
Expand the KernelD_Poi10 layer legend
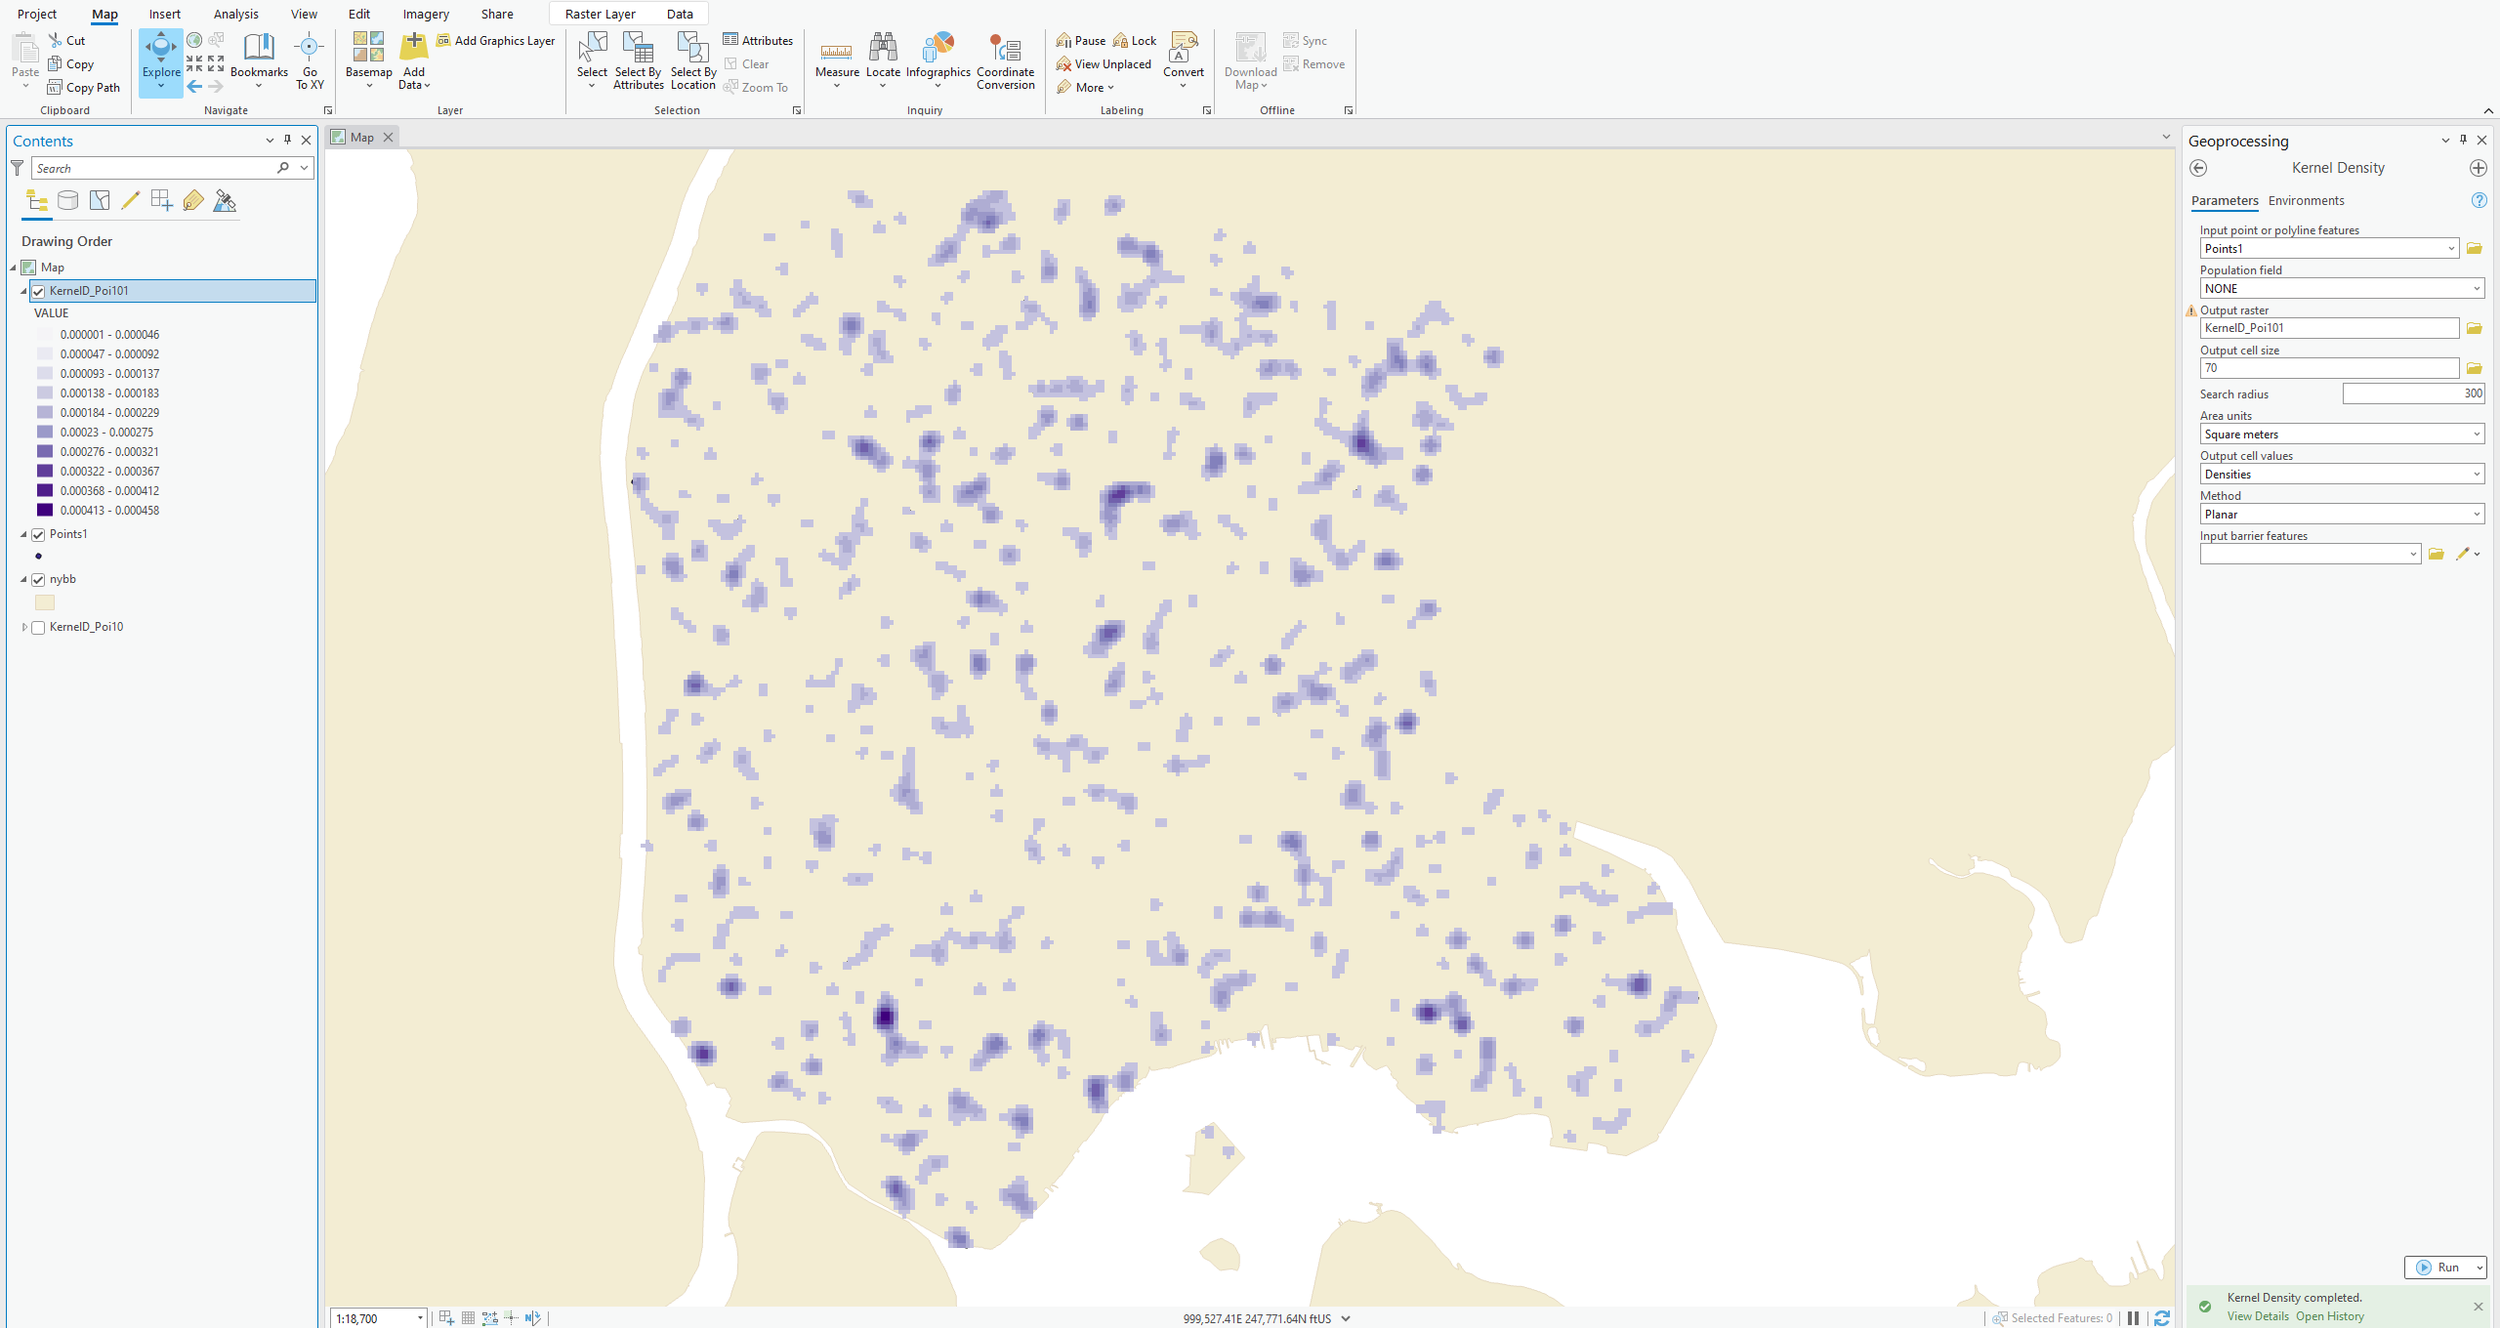(x=24, y=627)
